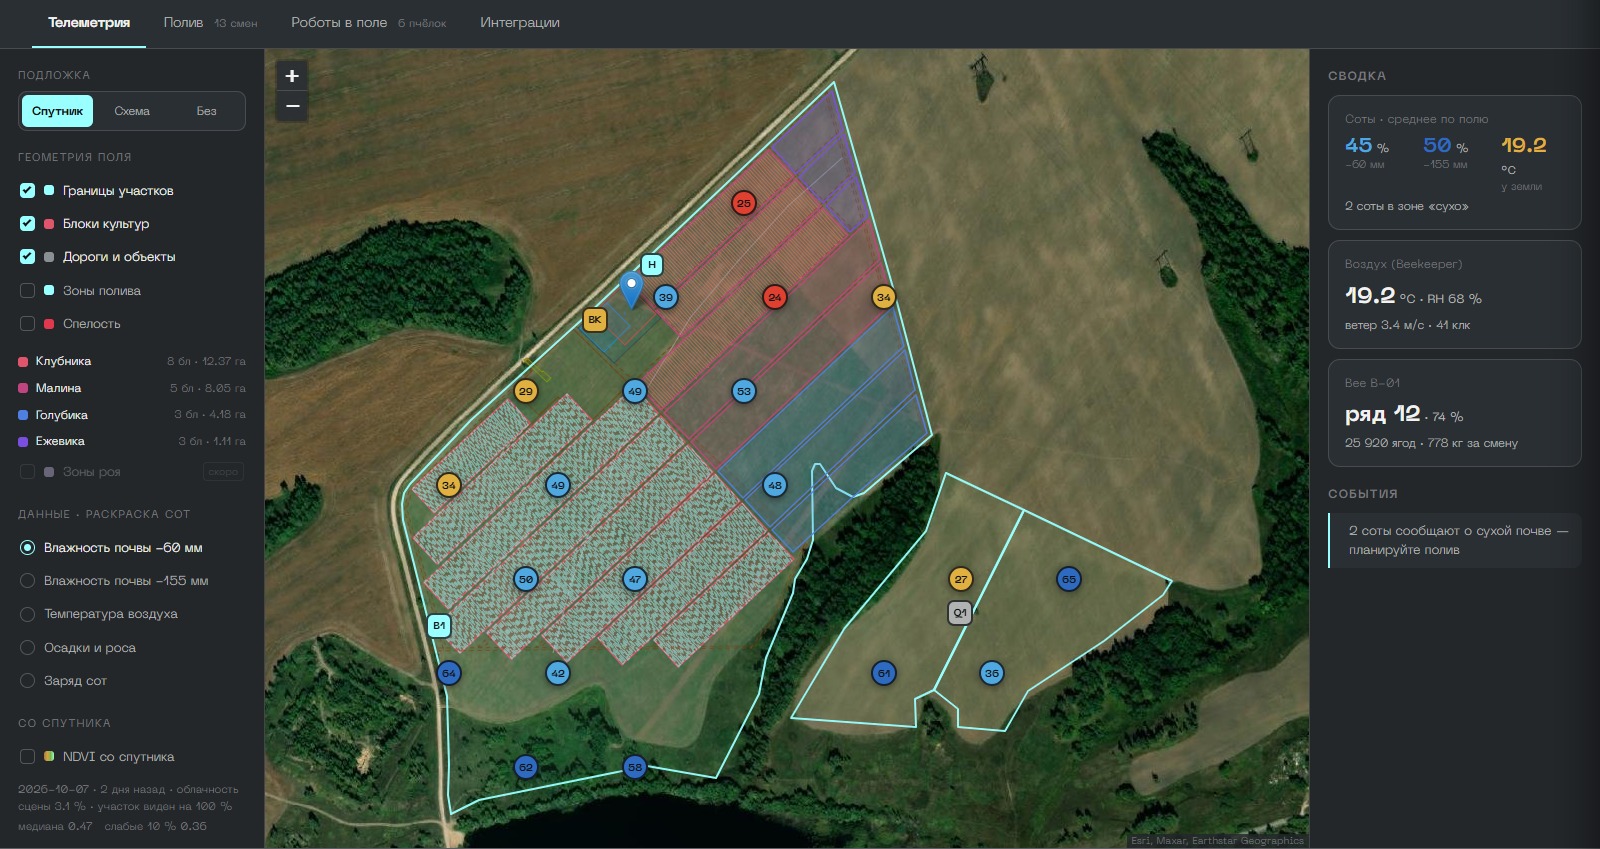Open yellow sensor marker 29
The height and width of the screenshot is (849, 1600).
[526, 391]
